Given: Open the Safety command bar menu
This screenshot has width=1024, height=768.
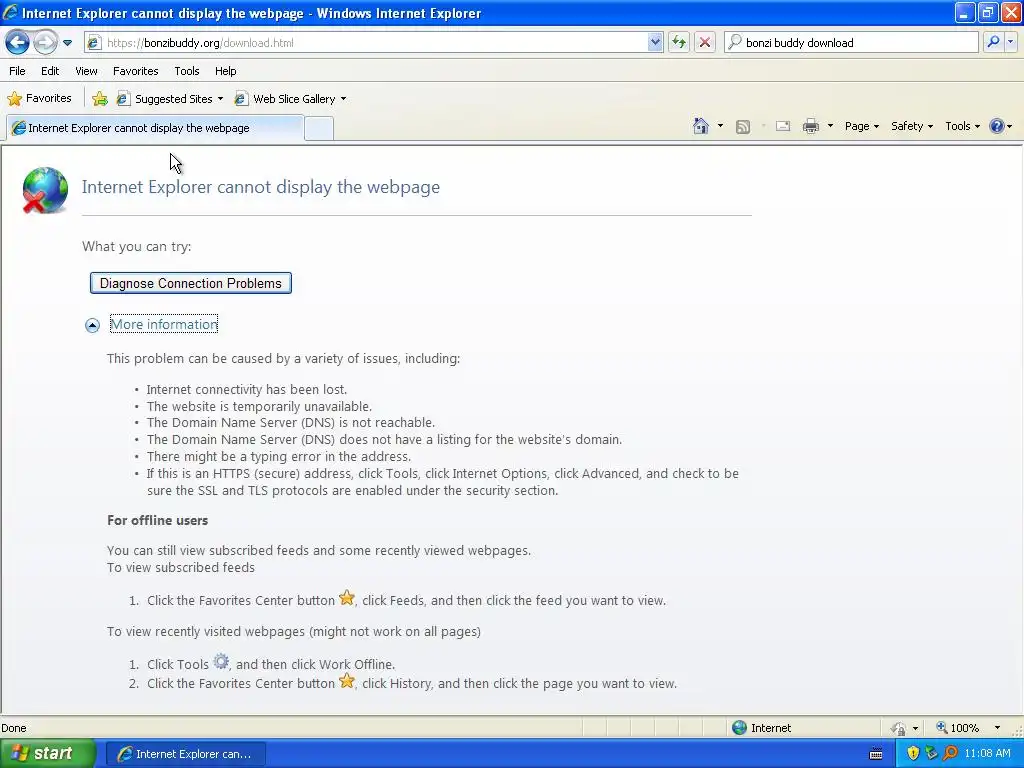Looking at the screenshot, I should click(912, 126).
